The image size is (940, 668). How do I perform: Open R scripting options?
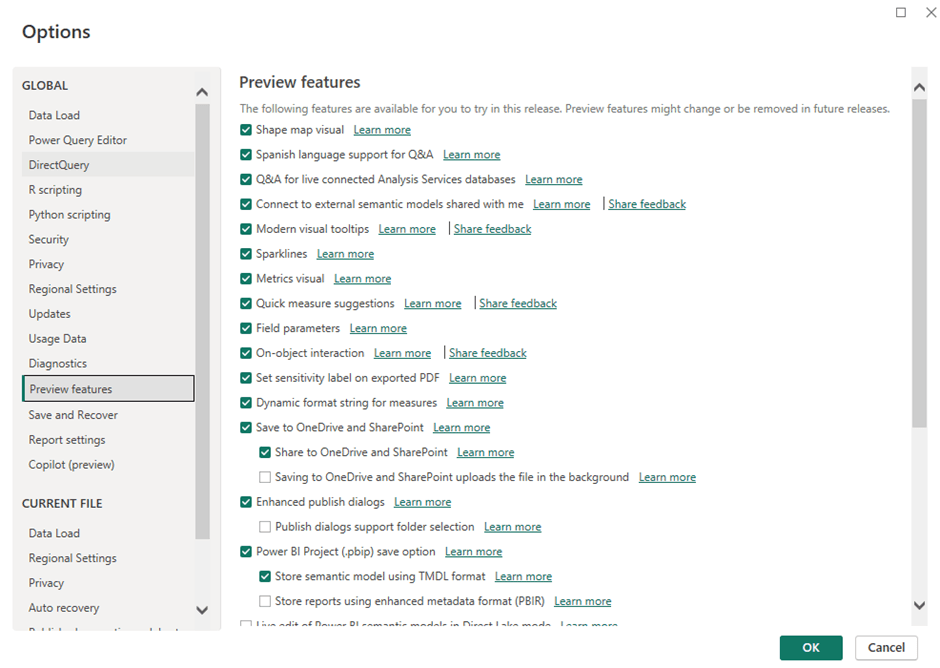point(108,189)
